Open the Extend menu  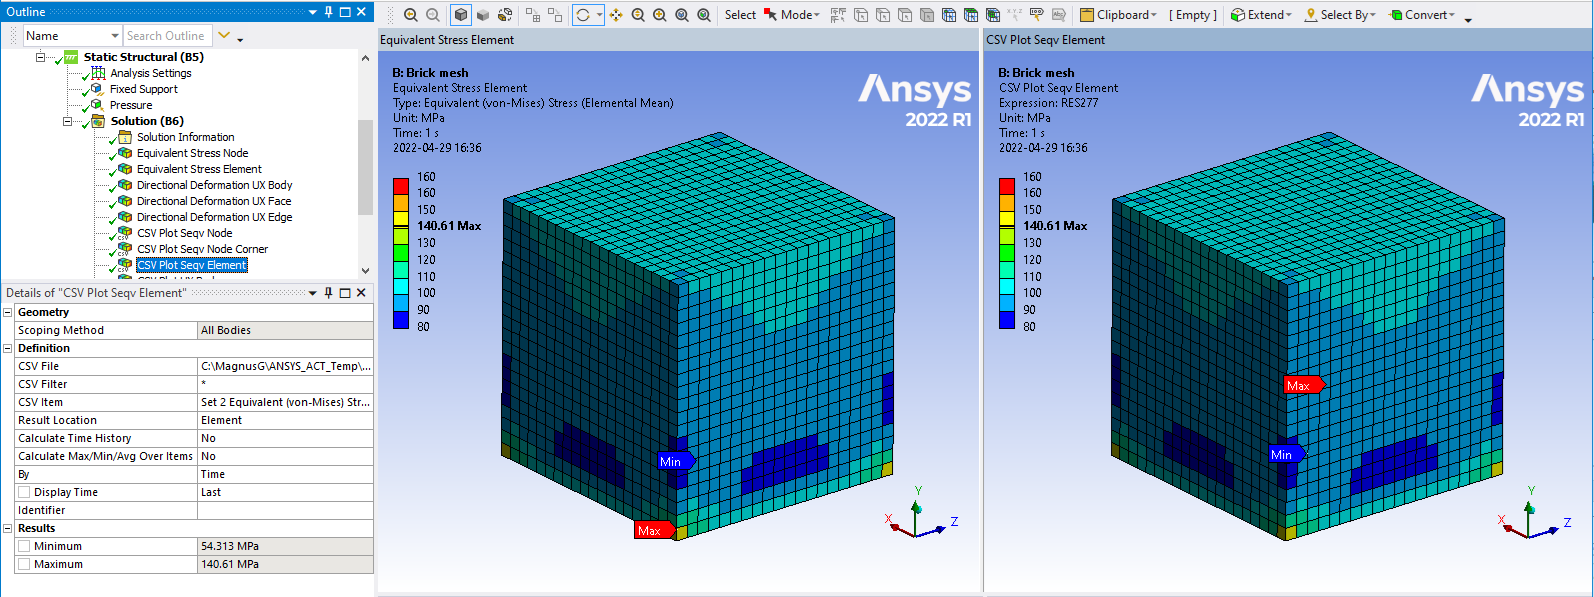click(1261, 15)
